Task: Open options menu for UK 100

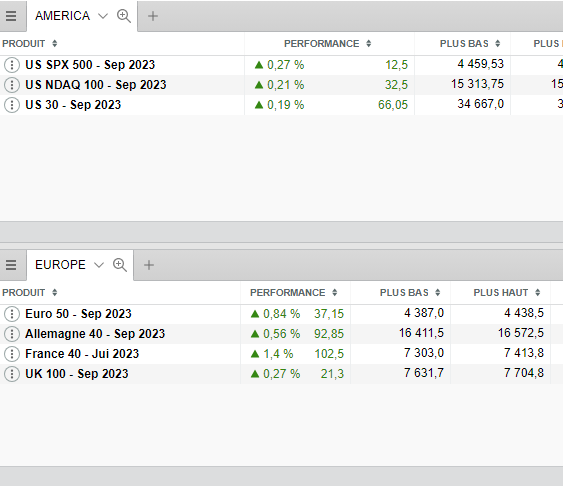Action: [12, 374]
